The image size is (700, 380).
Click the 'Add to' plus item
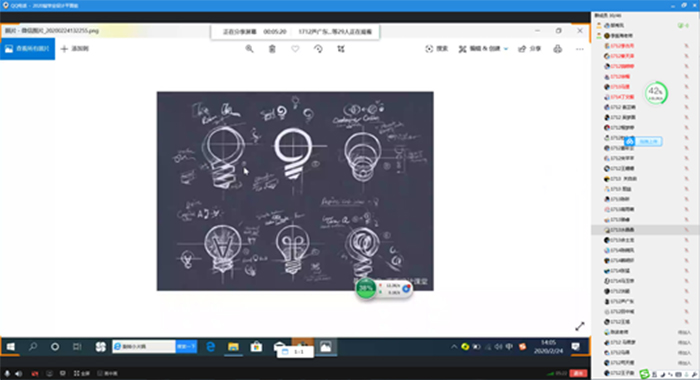point(75,49)
